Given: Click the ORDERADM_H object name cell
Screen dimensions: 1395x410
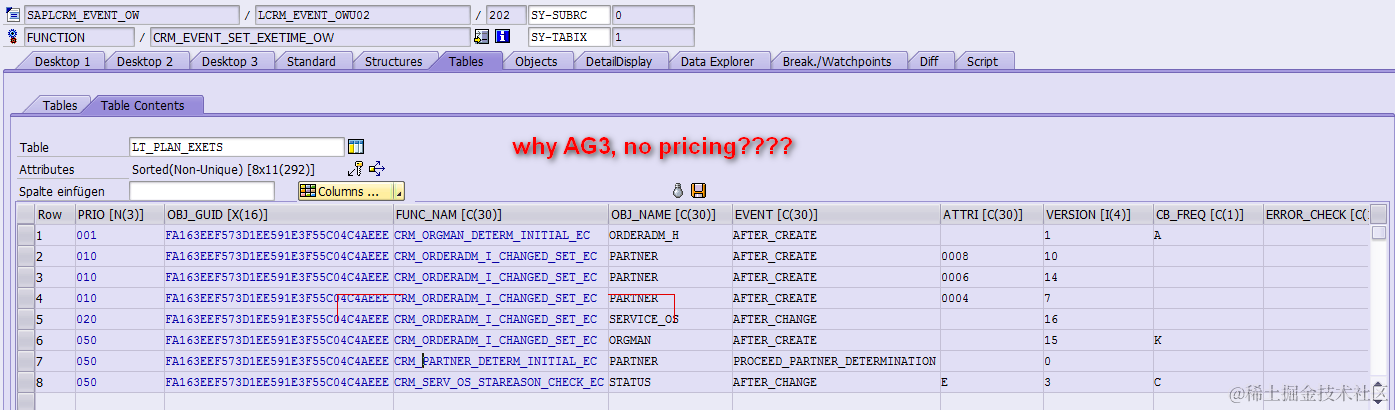Looking at the screenshot, I should point(669,235).
